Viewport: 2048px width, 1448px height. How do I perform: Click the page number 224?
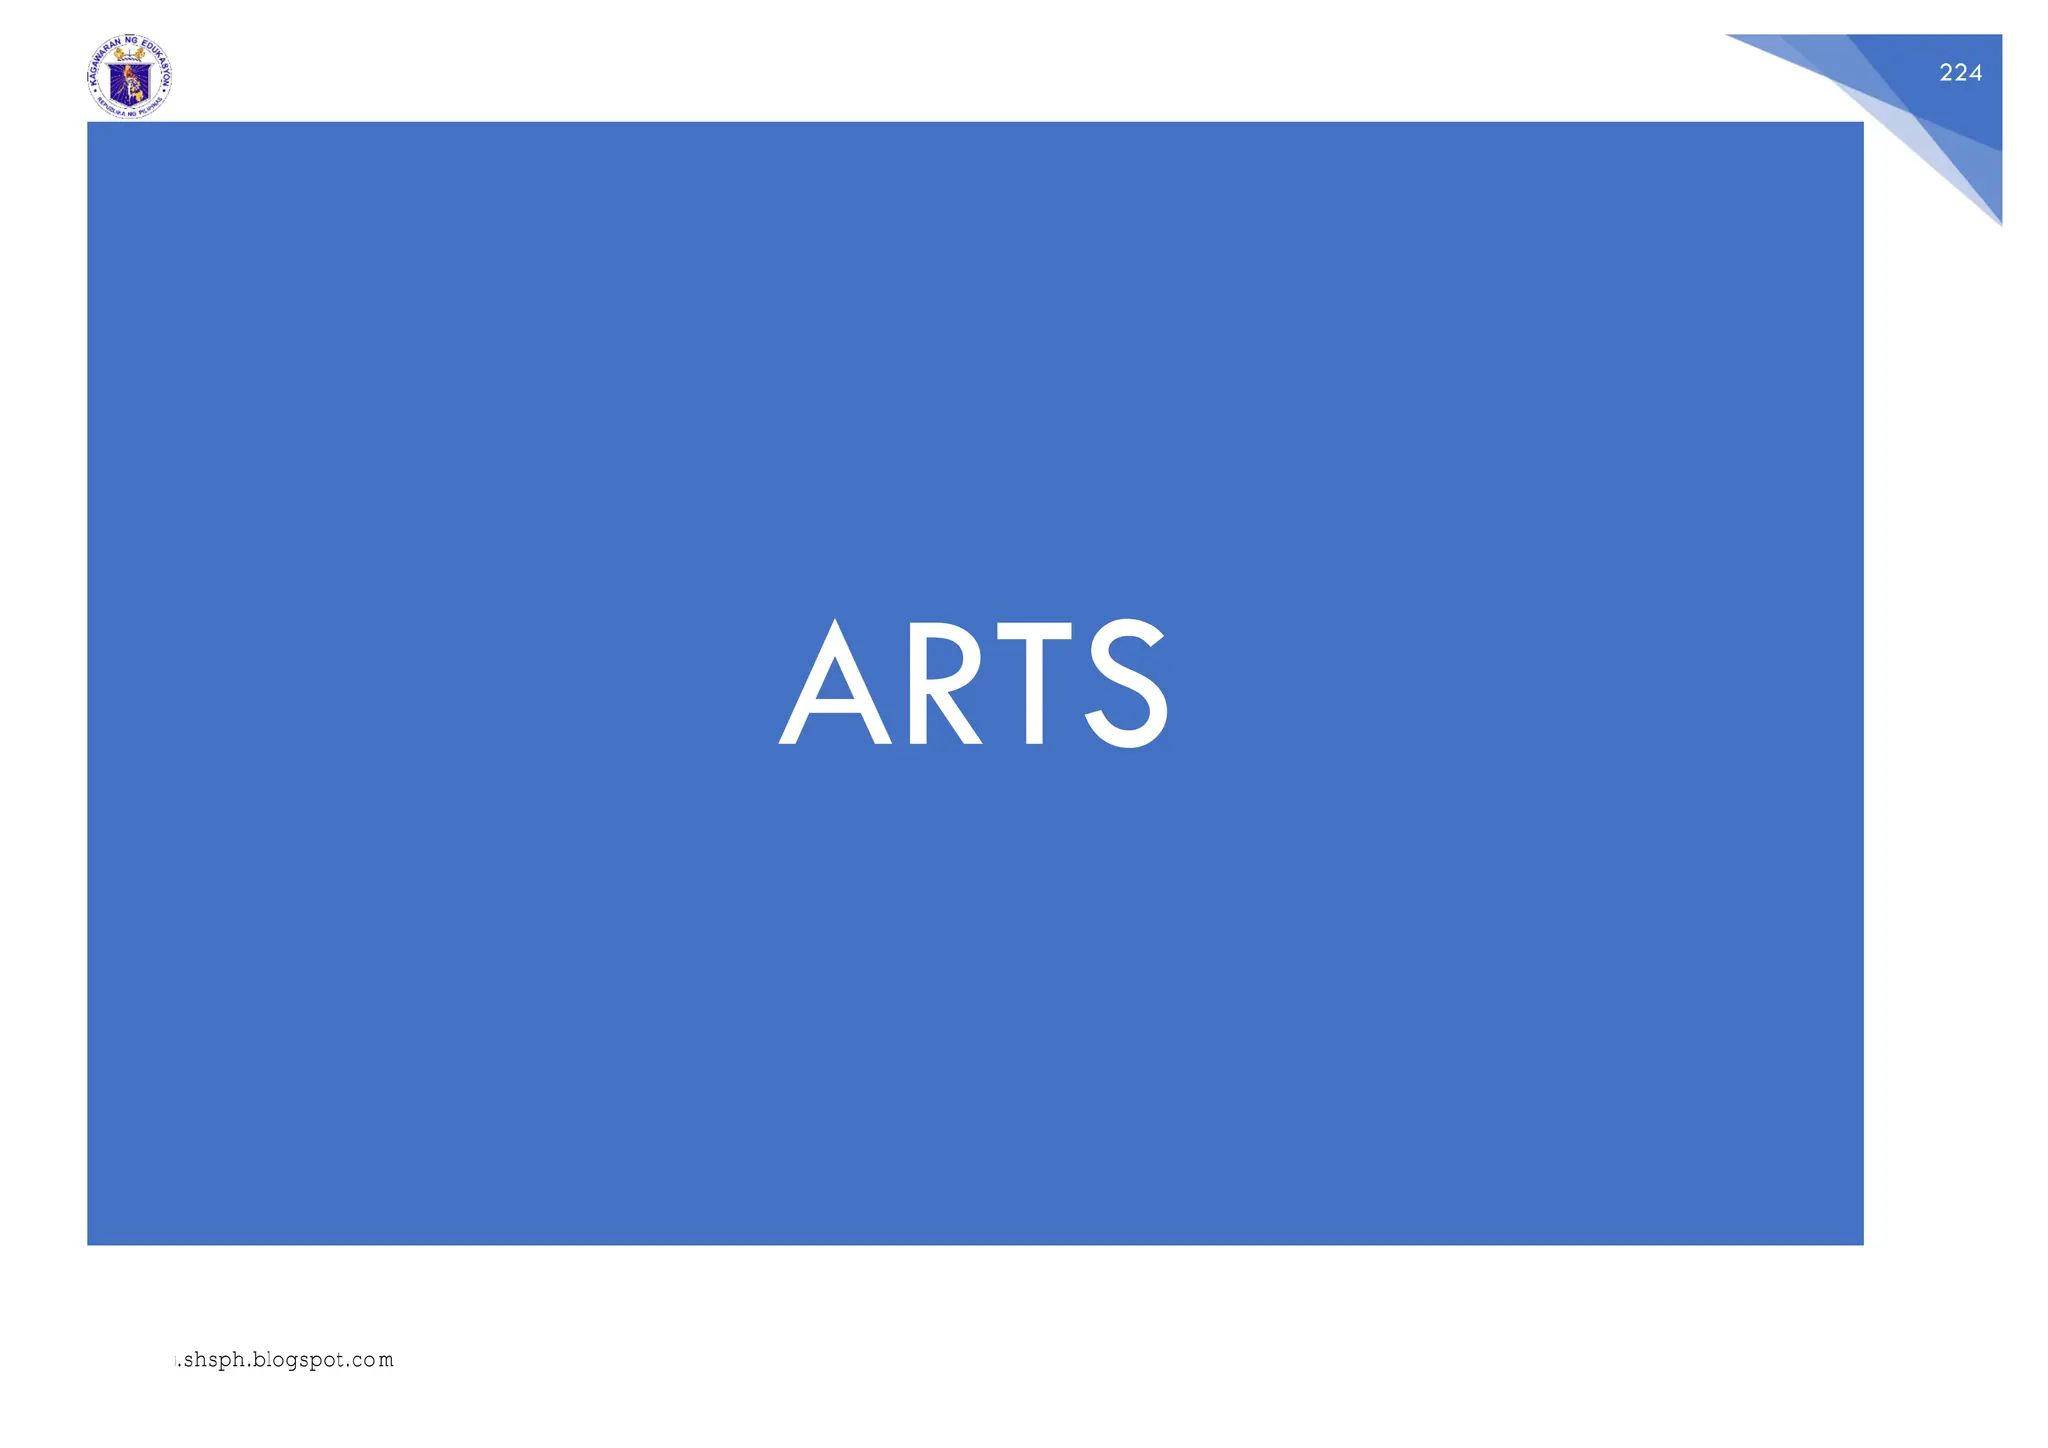[x=1960, y=73]
